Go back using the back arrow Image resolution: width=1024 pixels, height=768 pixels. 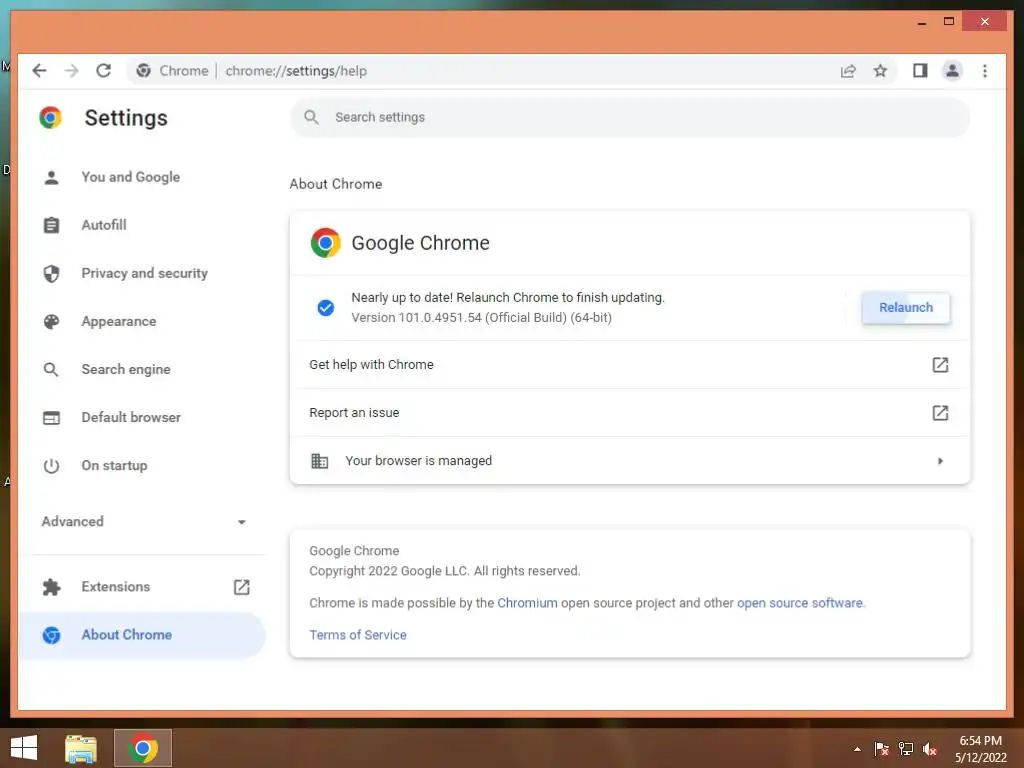39,71
